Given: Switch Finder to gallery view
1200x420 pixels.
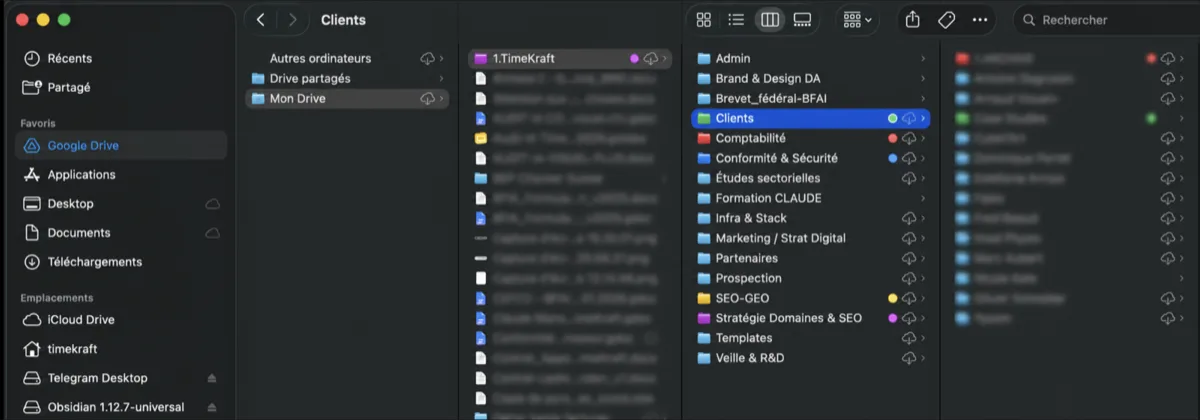Looking at the screenshot, I should point(801,19).
